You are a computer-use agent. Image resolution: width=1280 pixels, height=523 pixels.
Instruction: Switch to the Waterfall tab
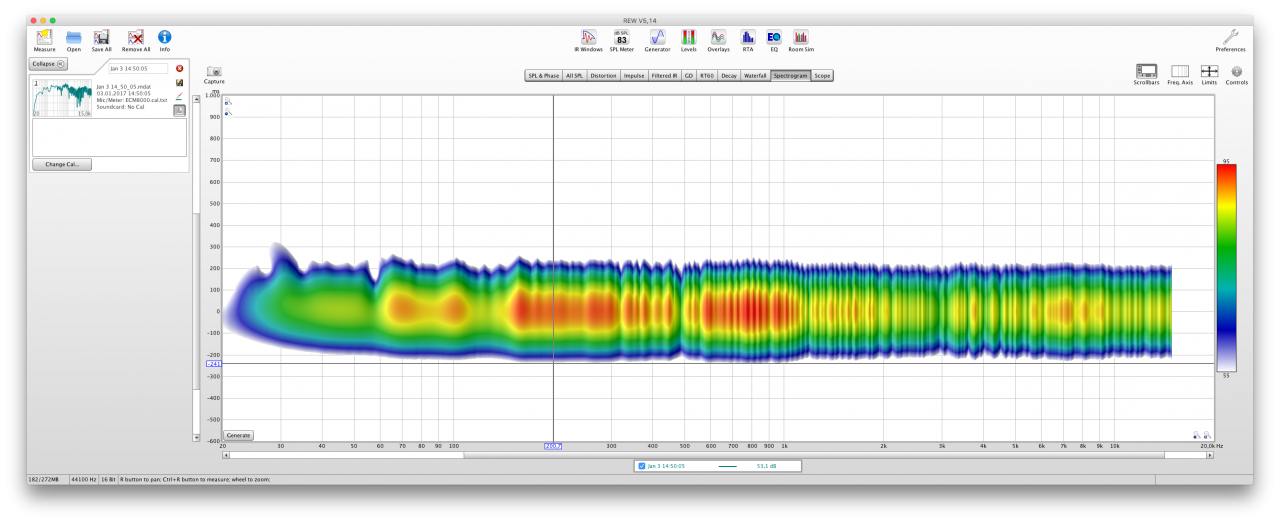pyautogui.click(x=755, y=76)
